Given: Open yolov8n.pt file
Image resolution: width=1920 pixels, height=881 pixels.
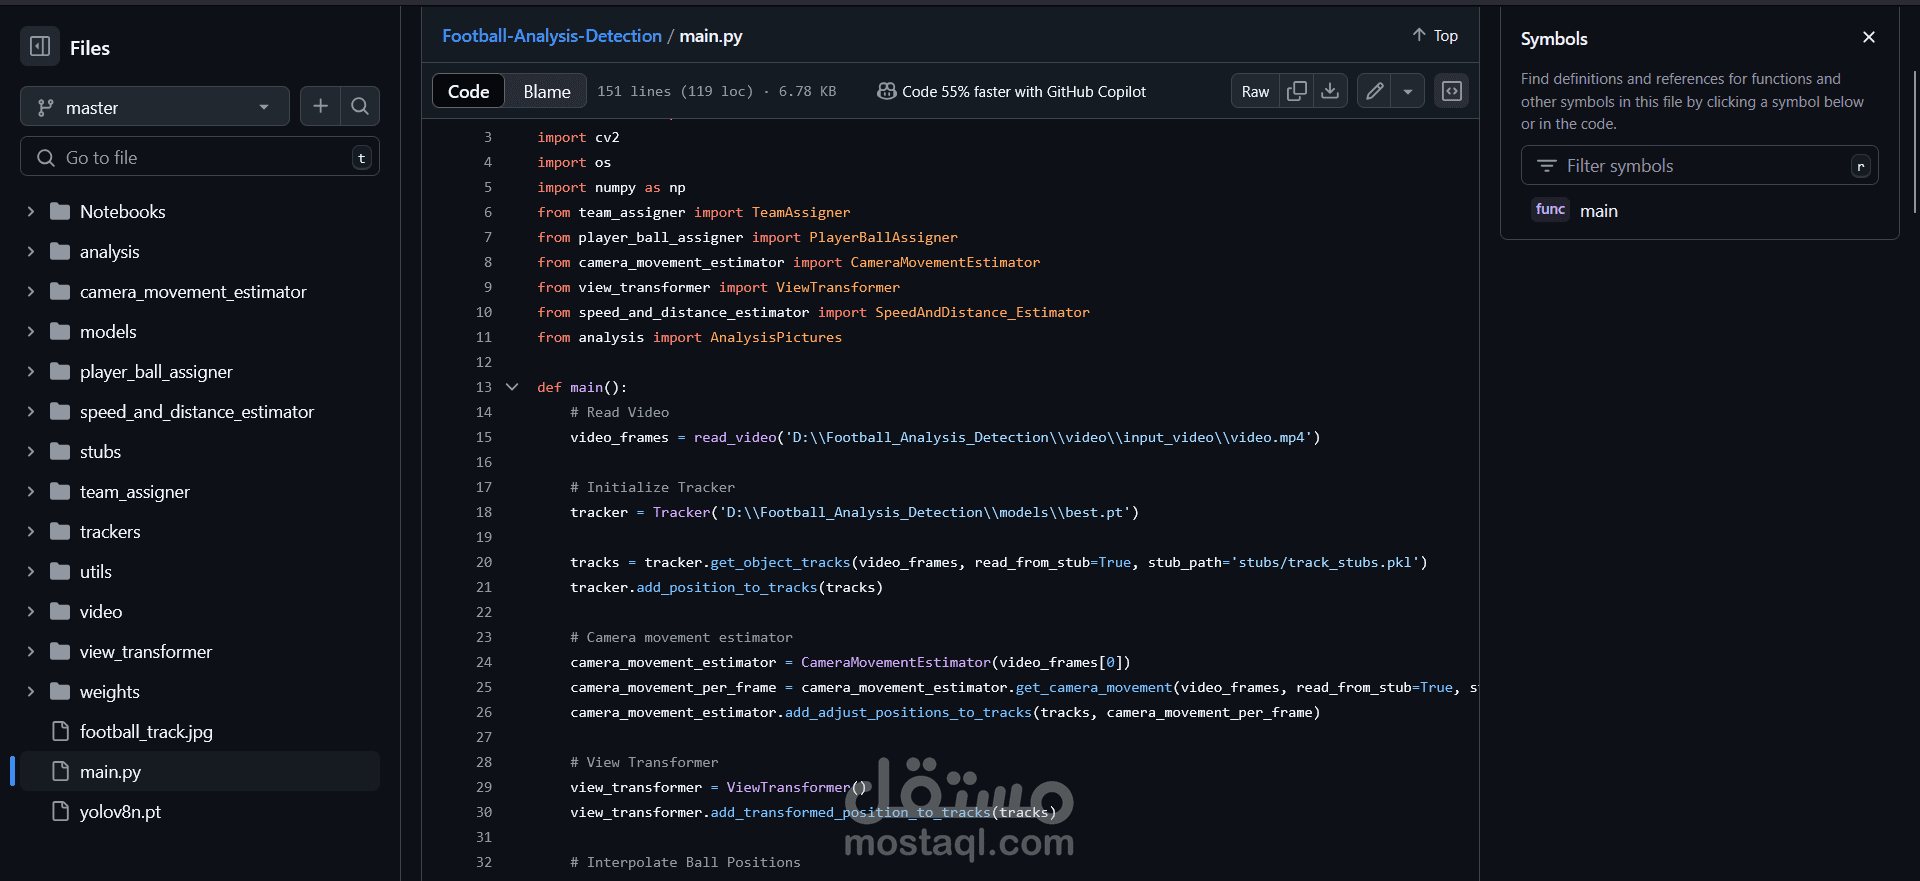Looking at the screenshot, I should click(120, 812).
